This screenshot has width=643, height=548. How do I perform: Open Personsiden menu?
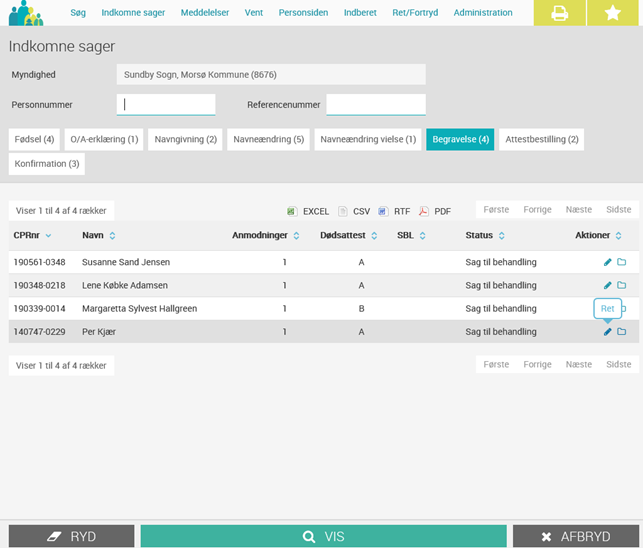[x=303, y=13]
